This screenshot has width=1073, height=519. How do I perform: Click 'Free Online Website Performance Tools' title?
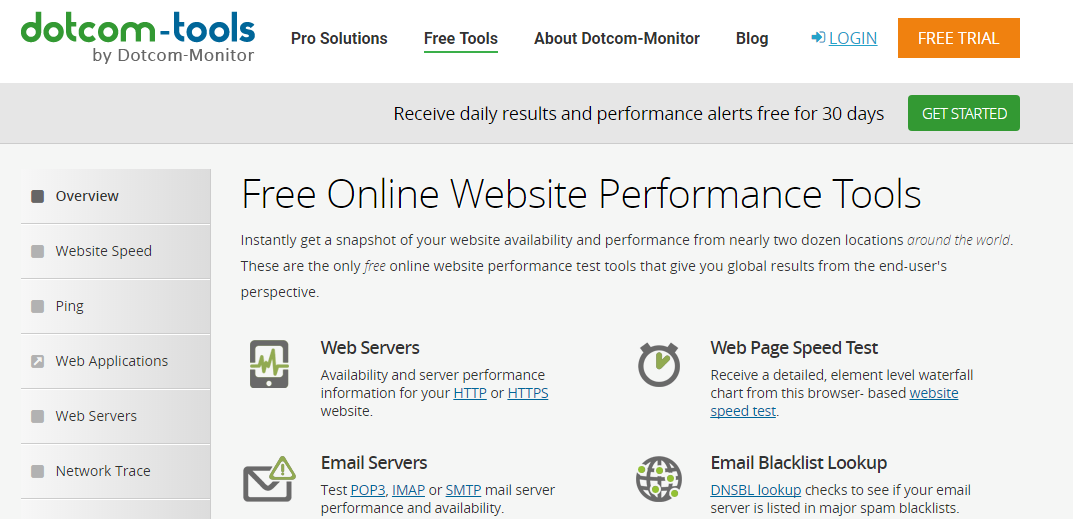pyautogui.click(x=581, y=194)
